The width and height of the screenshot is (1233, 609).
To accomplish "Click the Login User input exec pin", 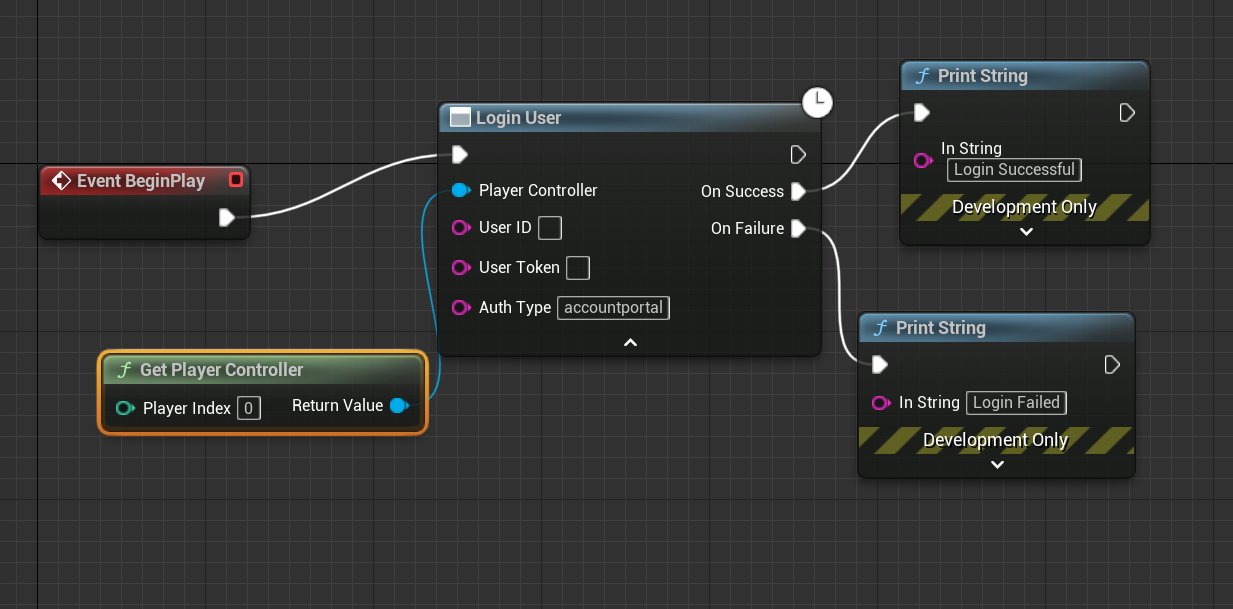I will tap(459, 154).
